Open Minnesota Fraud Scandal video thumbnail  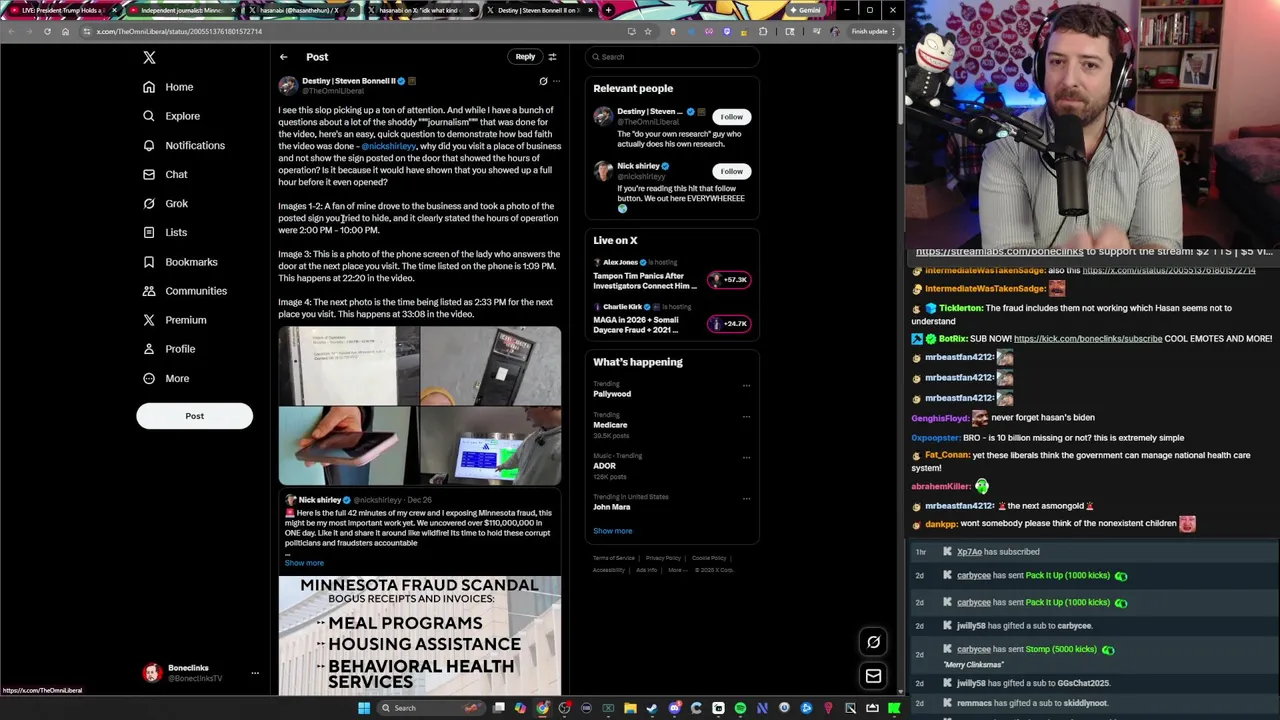click(x=420, y=635)
